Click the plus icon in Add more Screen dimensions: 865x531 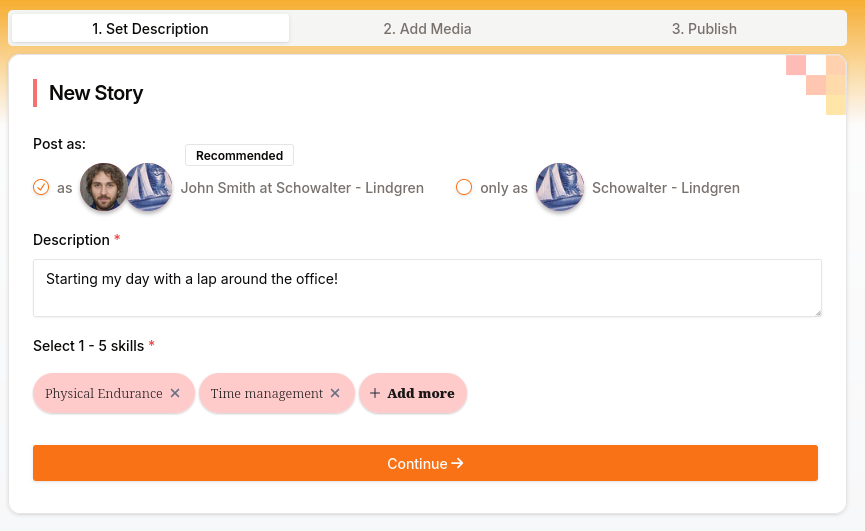[x=375, y=394]
